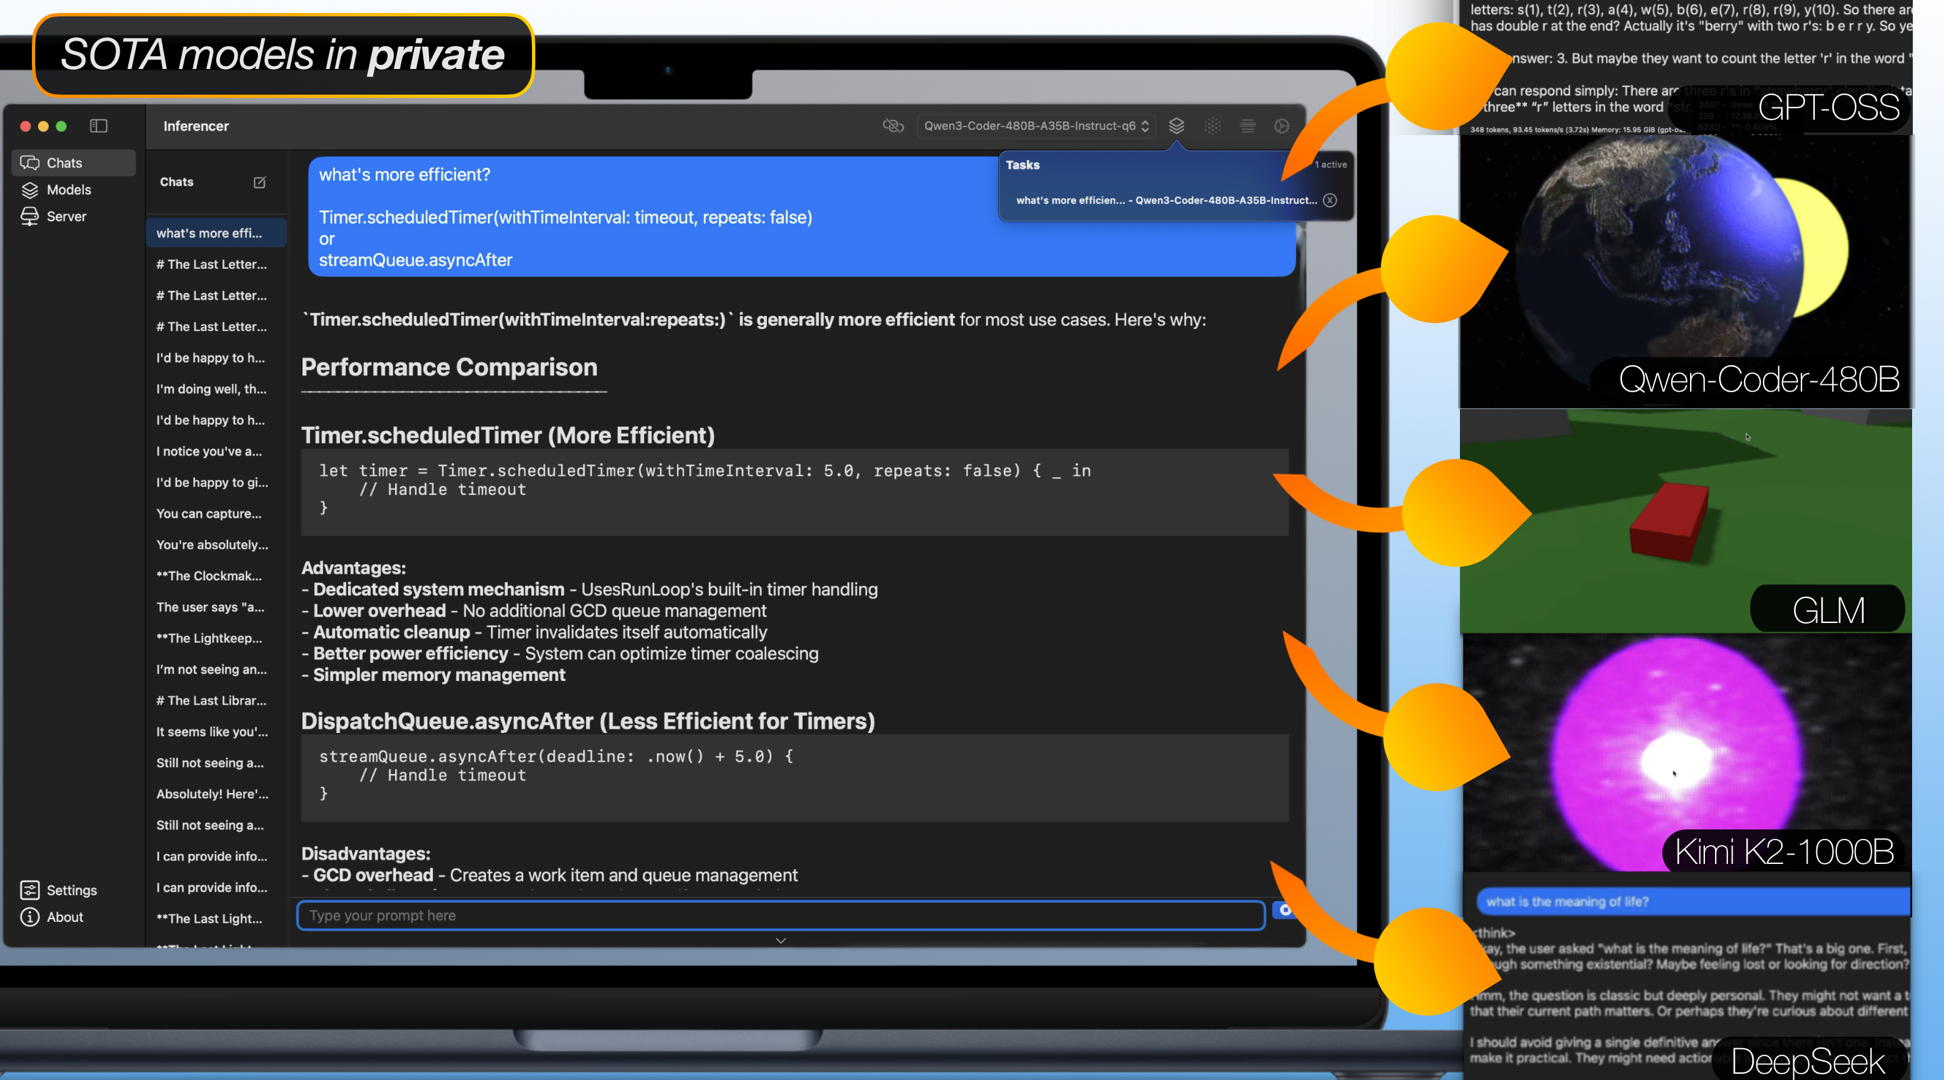Create a new chat with compose icon
The height and width of the screenshot is (1080, 1944).
260,182
